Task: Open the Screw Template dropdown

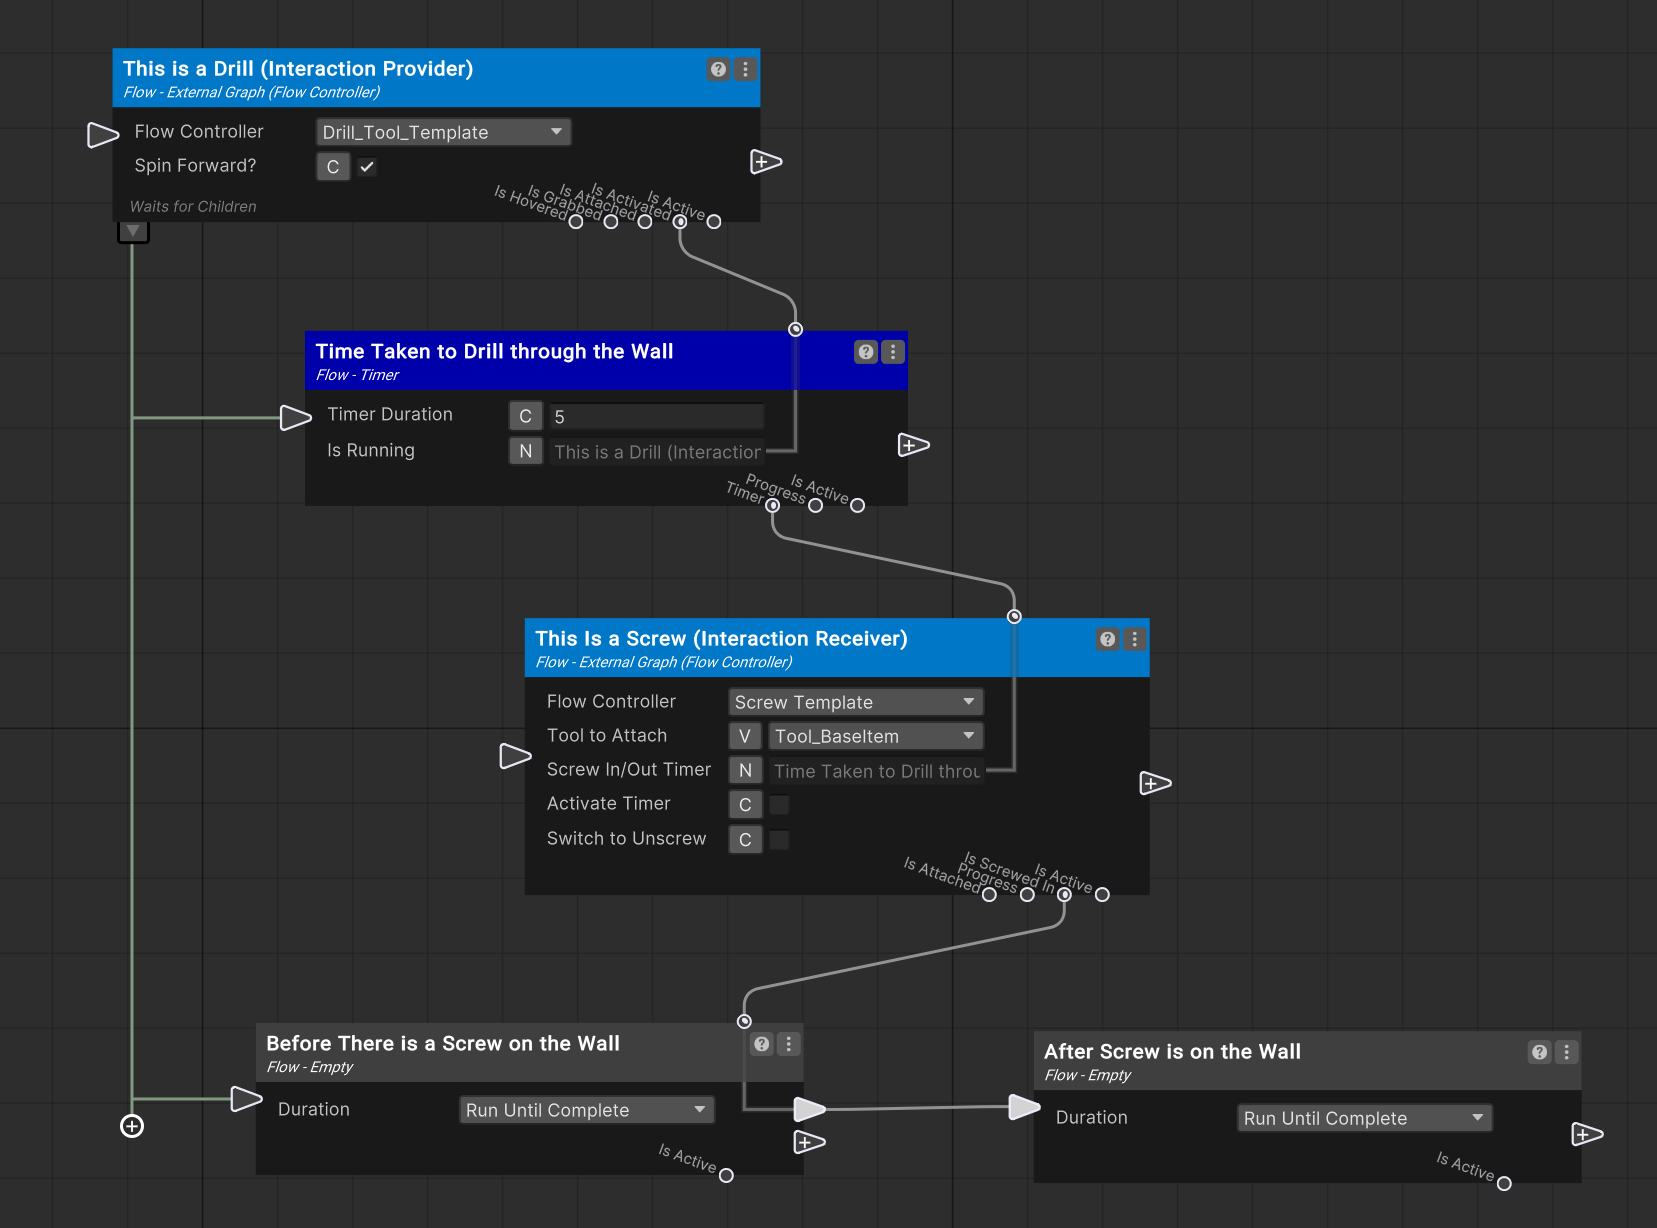Action: tap(854, 701)
